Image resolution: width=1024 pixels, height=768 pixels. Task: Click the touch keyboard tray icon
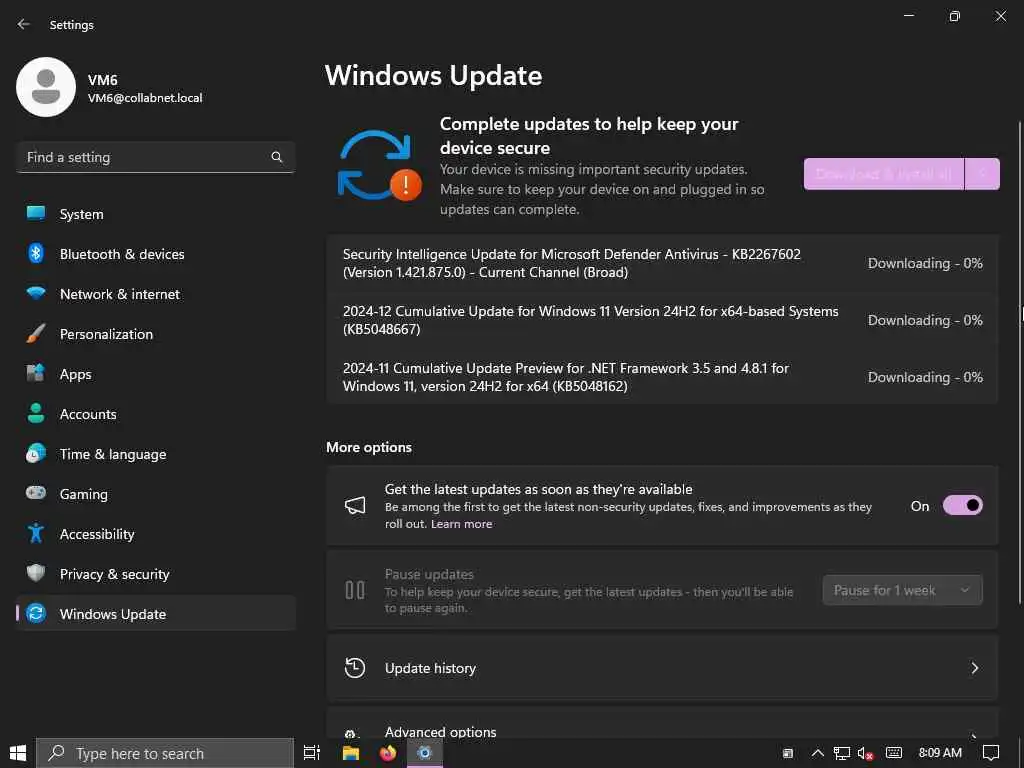[x=894, y=753]
